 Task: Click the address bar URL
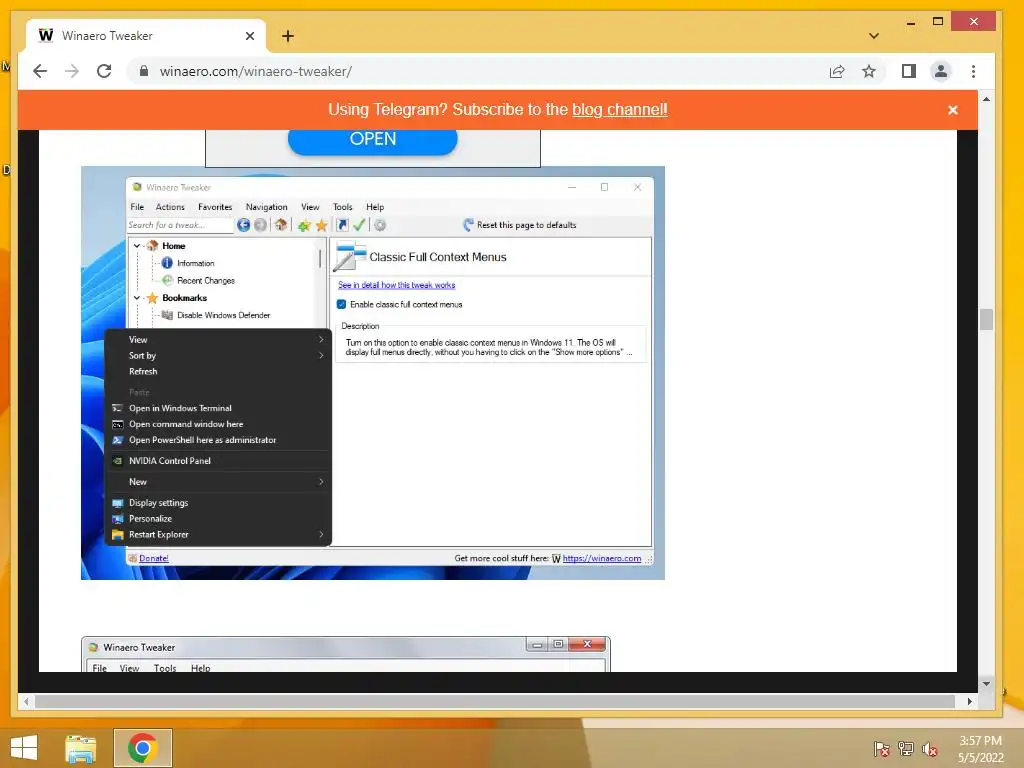point(255,71)
